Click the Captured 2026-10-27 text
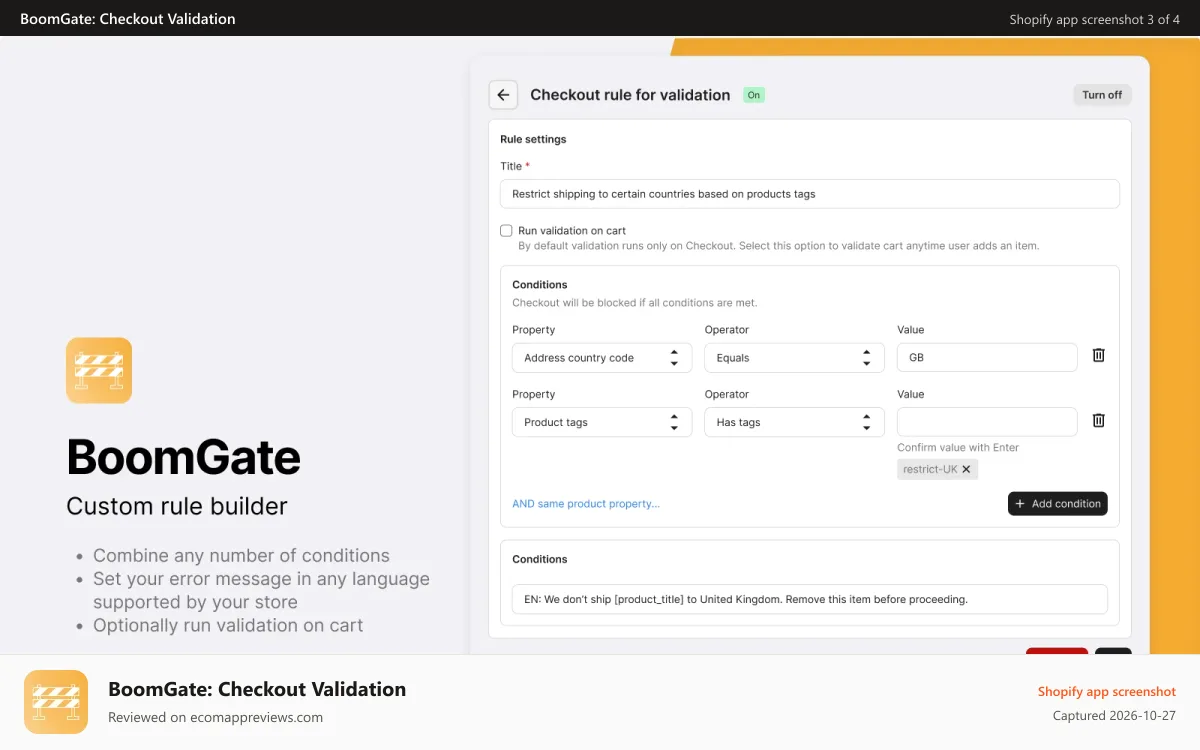The height and width of the screenshot is (750, 1200). (1114, 716)
